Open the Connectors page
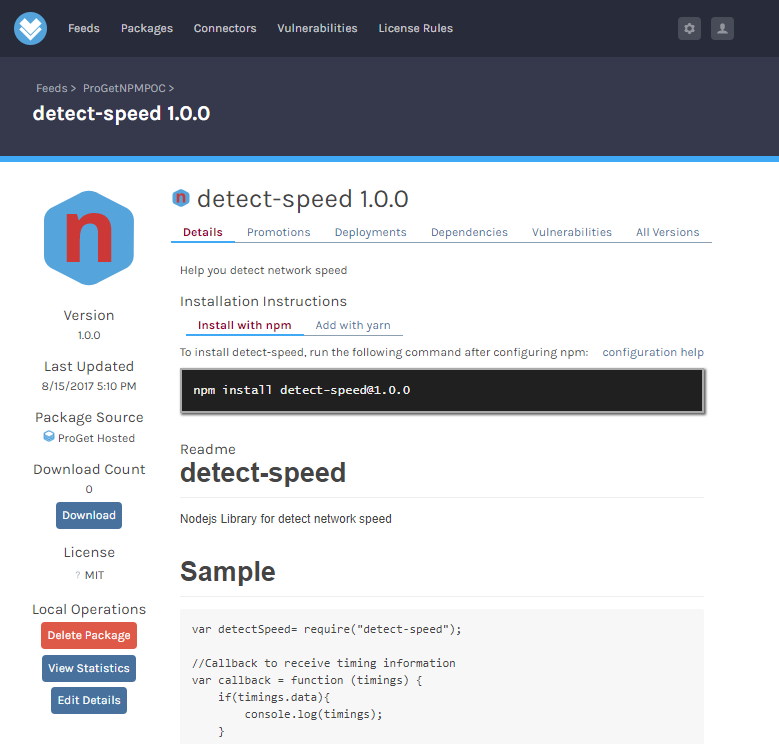Viewport: 779px width, 744px height. tap(225, 28)
